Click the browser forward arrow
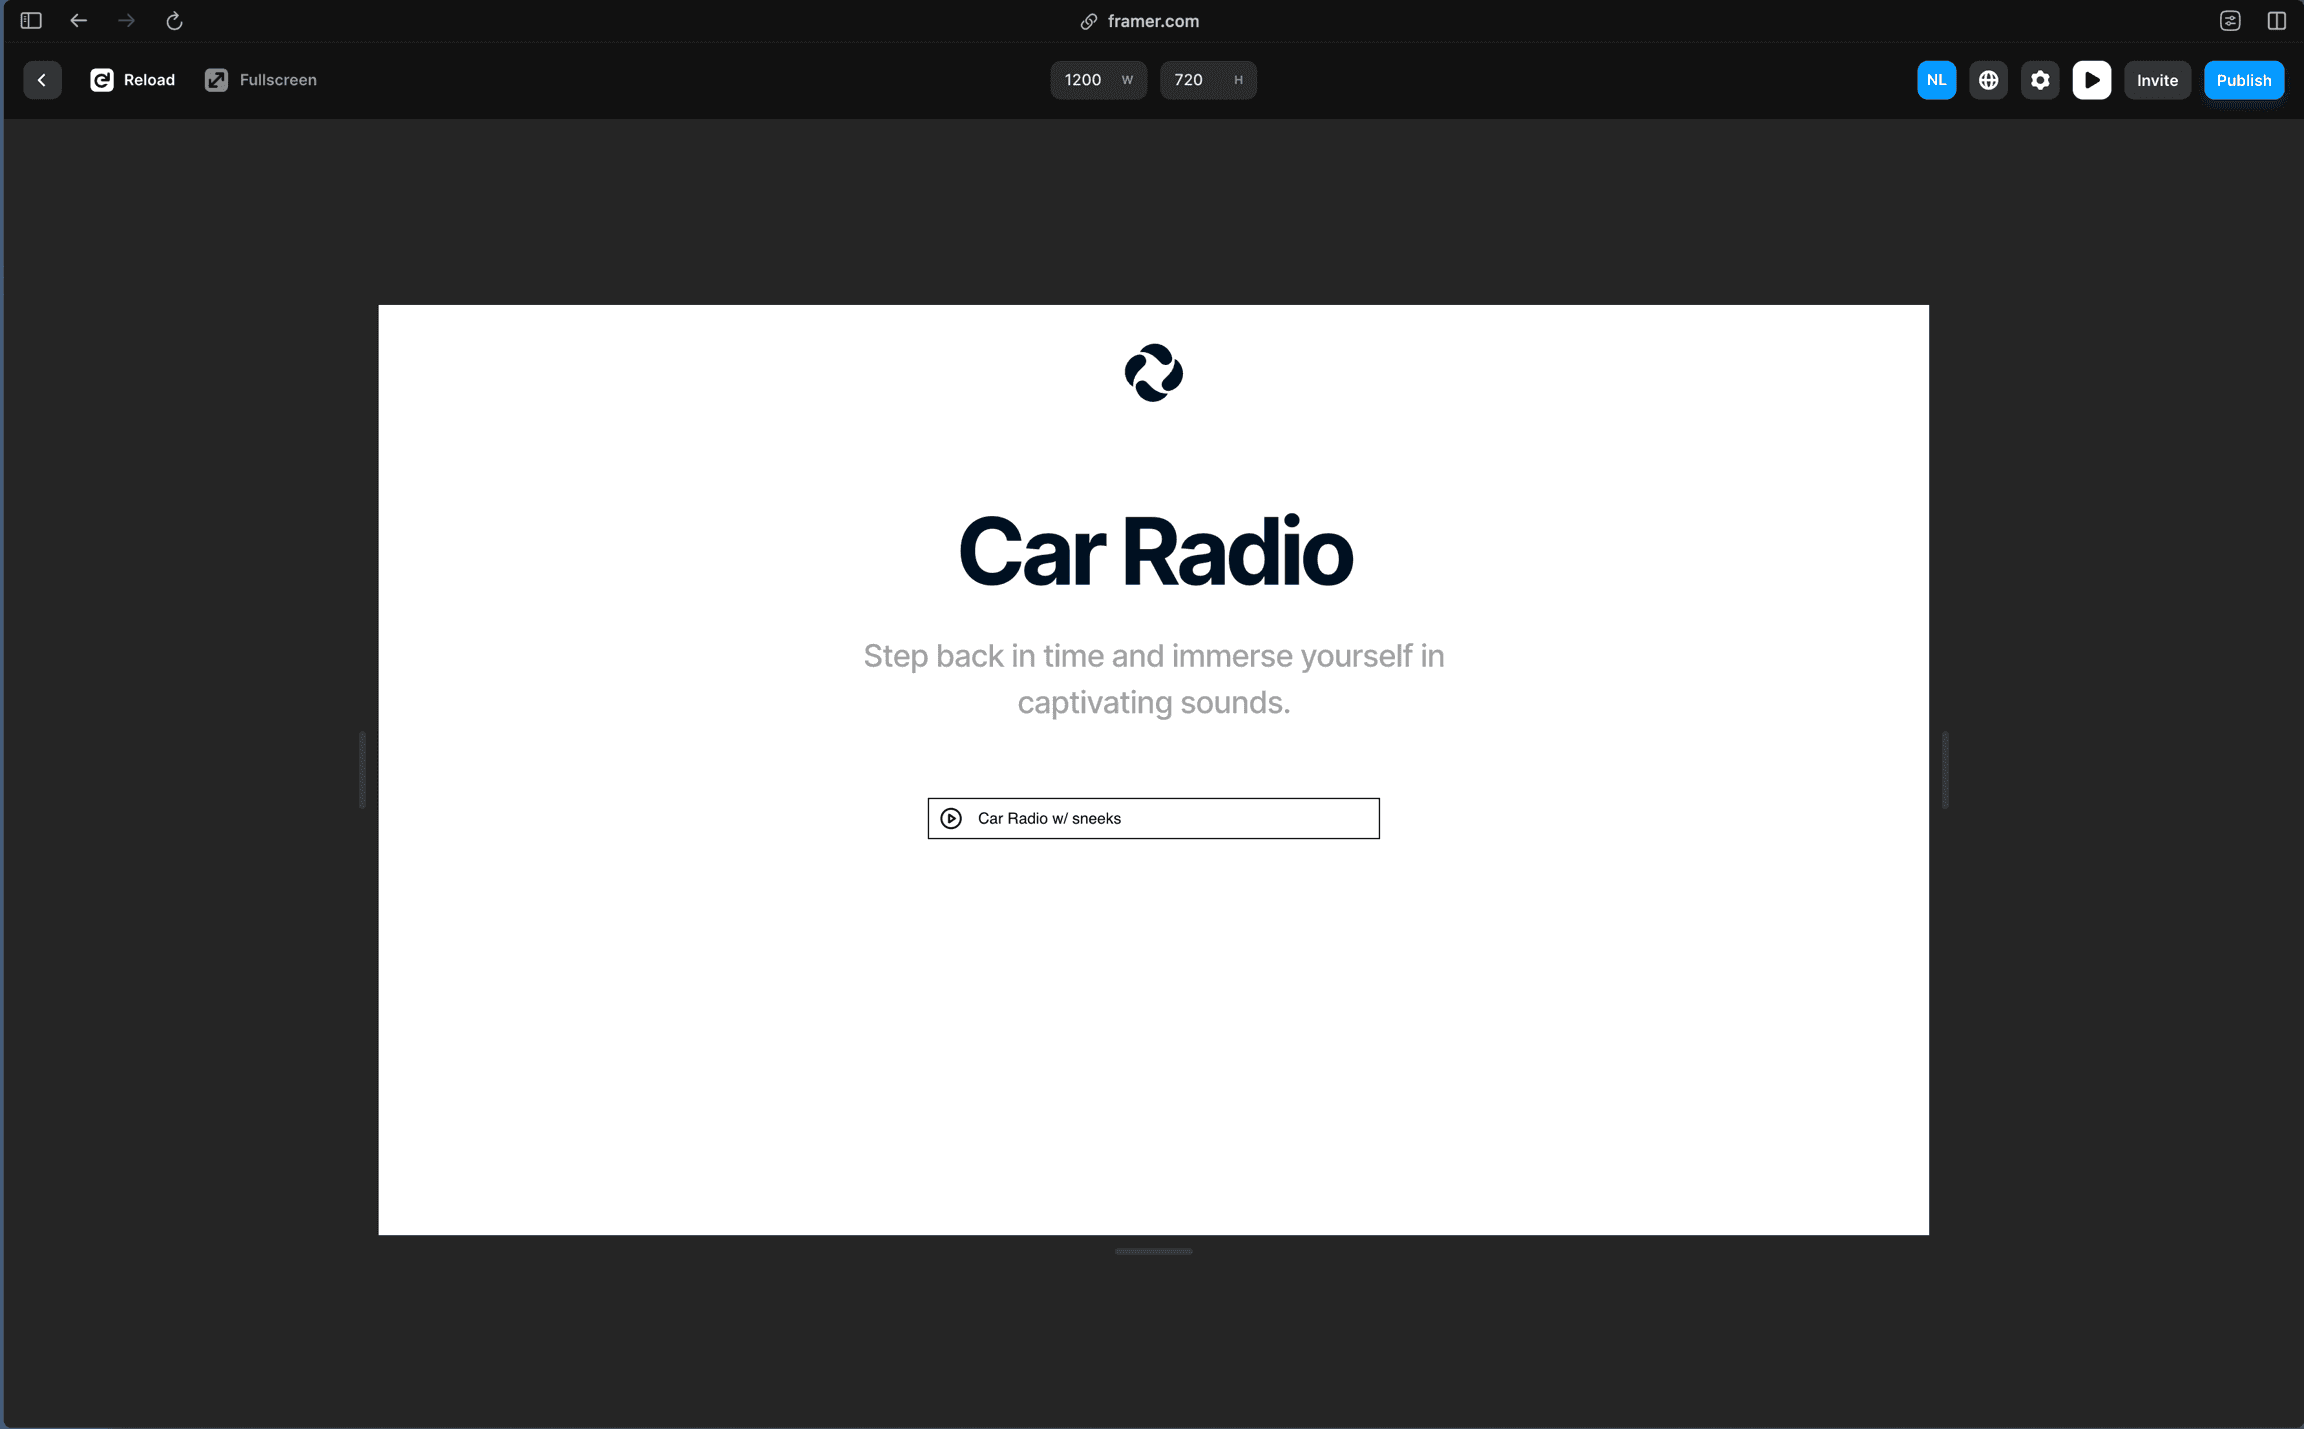Screen dimensions: 2304x1429 point(126,21)
